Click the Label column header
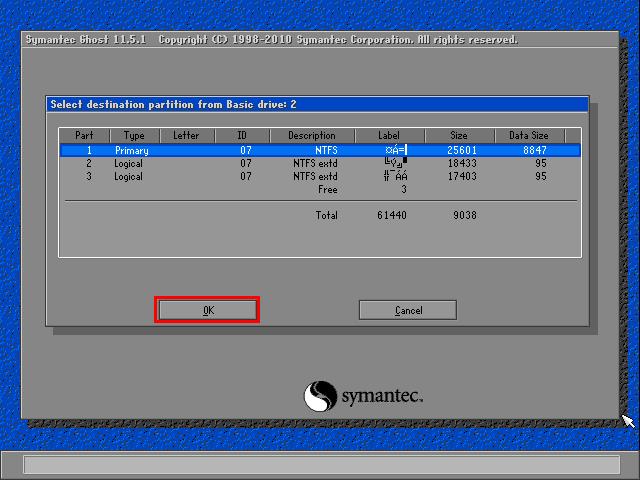This screenshot has width=640, height=480. tap(389, 136)
